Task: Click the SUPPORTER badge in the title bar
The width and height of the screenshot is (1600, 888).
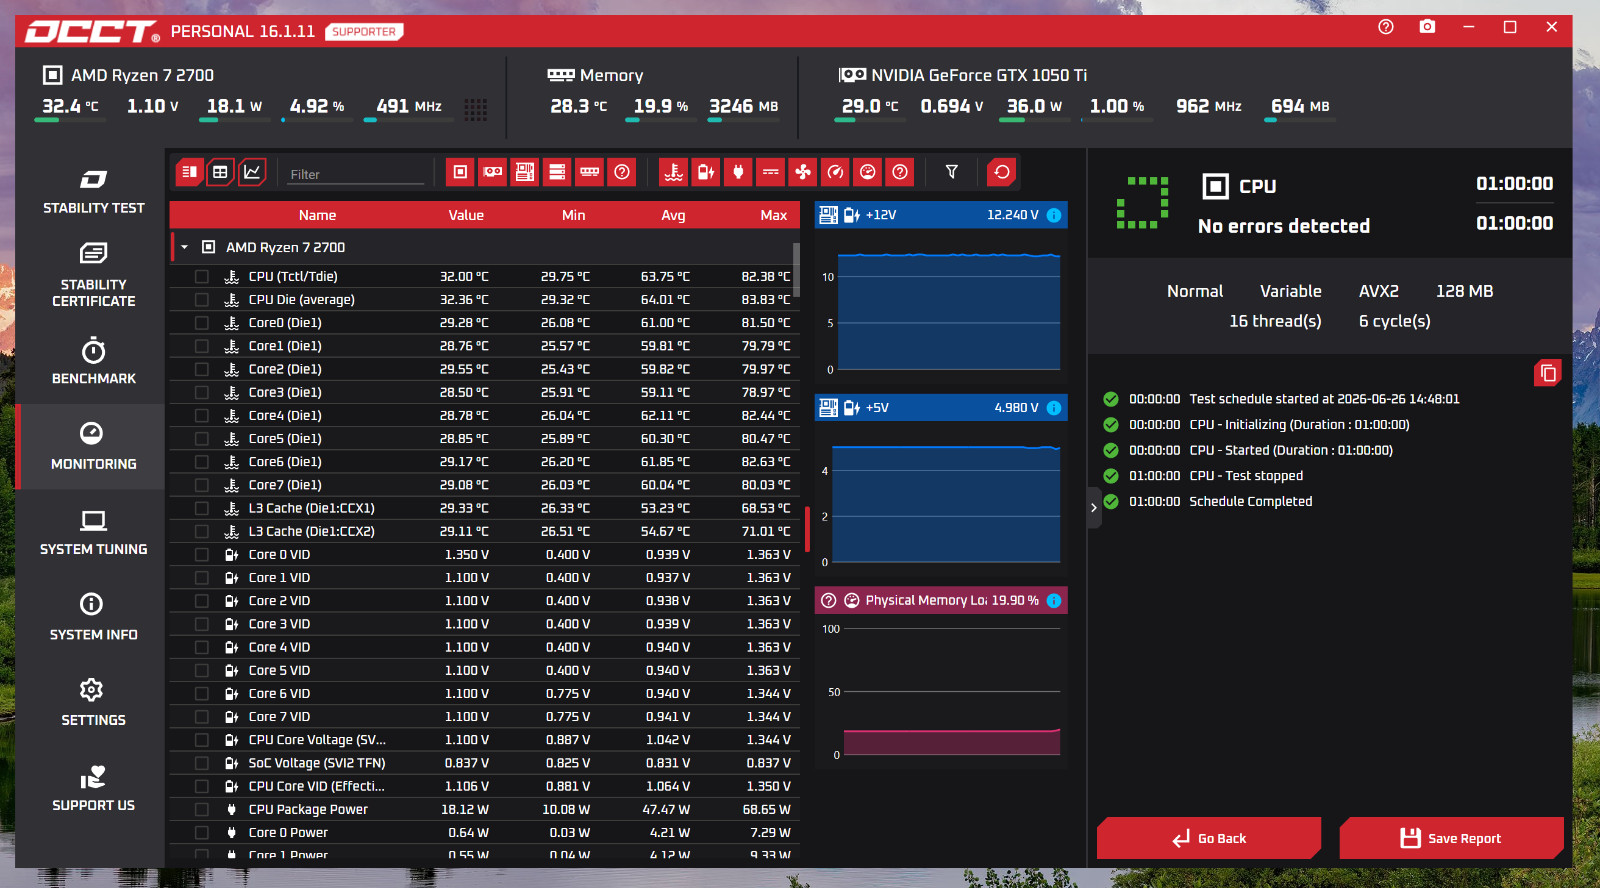Action: (x=364, y=32)
